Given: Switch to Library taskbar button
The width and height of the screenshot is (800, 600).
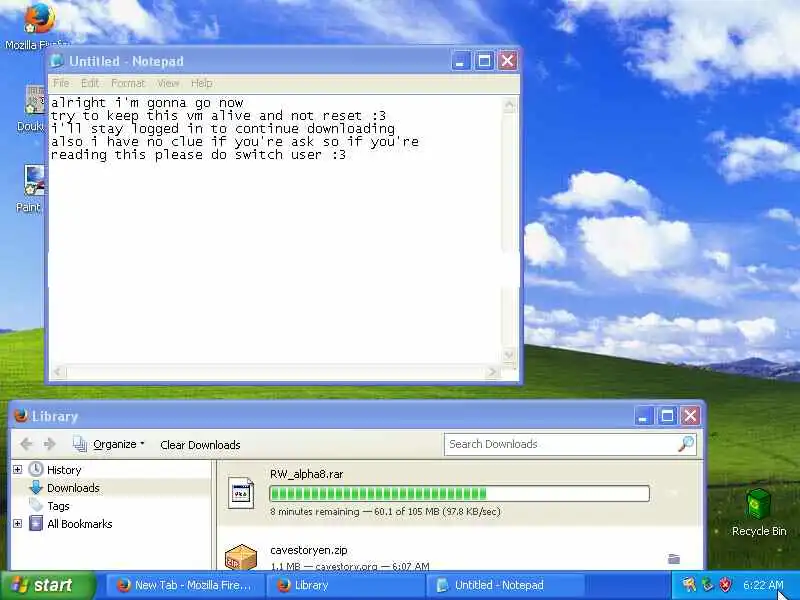Looking at the screenshot, I should (346, 585).
